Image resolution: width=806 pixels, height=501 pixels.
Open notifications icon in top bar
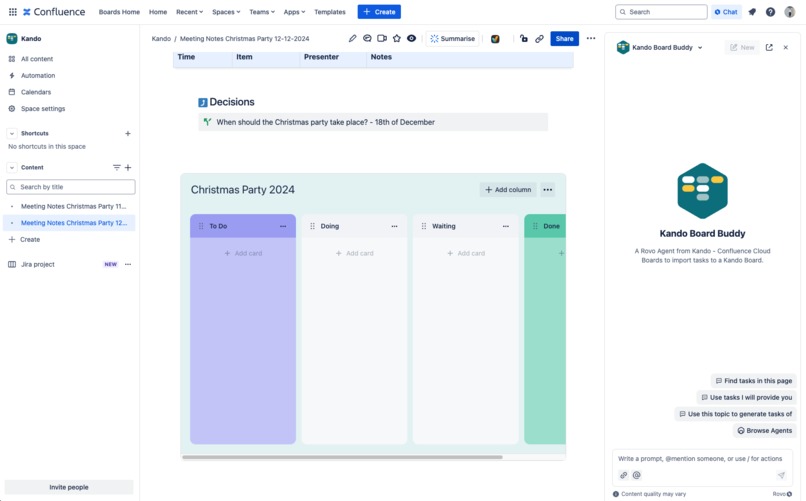(x=752, y=12)
